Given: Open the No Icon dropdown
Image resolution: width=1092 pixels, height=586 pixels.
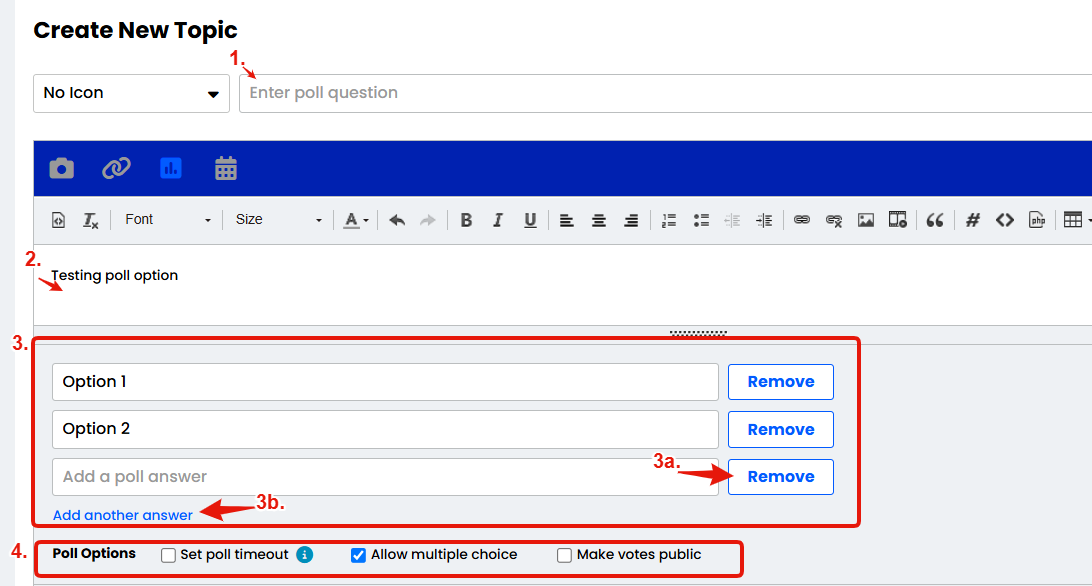Looking at the screenshot, I should pyautogui.click(x=132, y=93).
